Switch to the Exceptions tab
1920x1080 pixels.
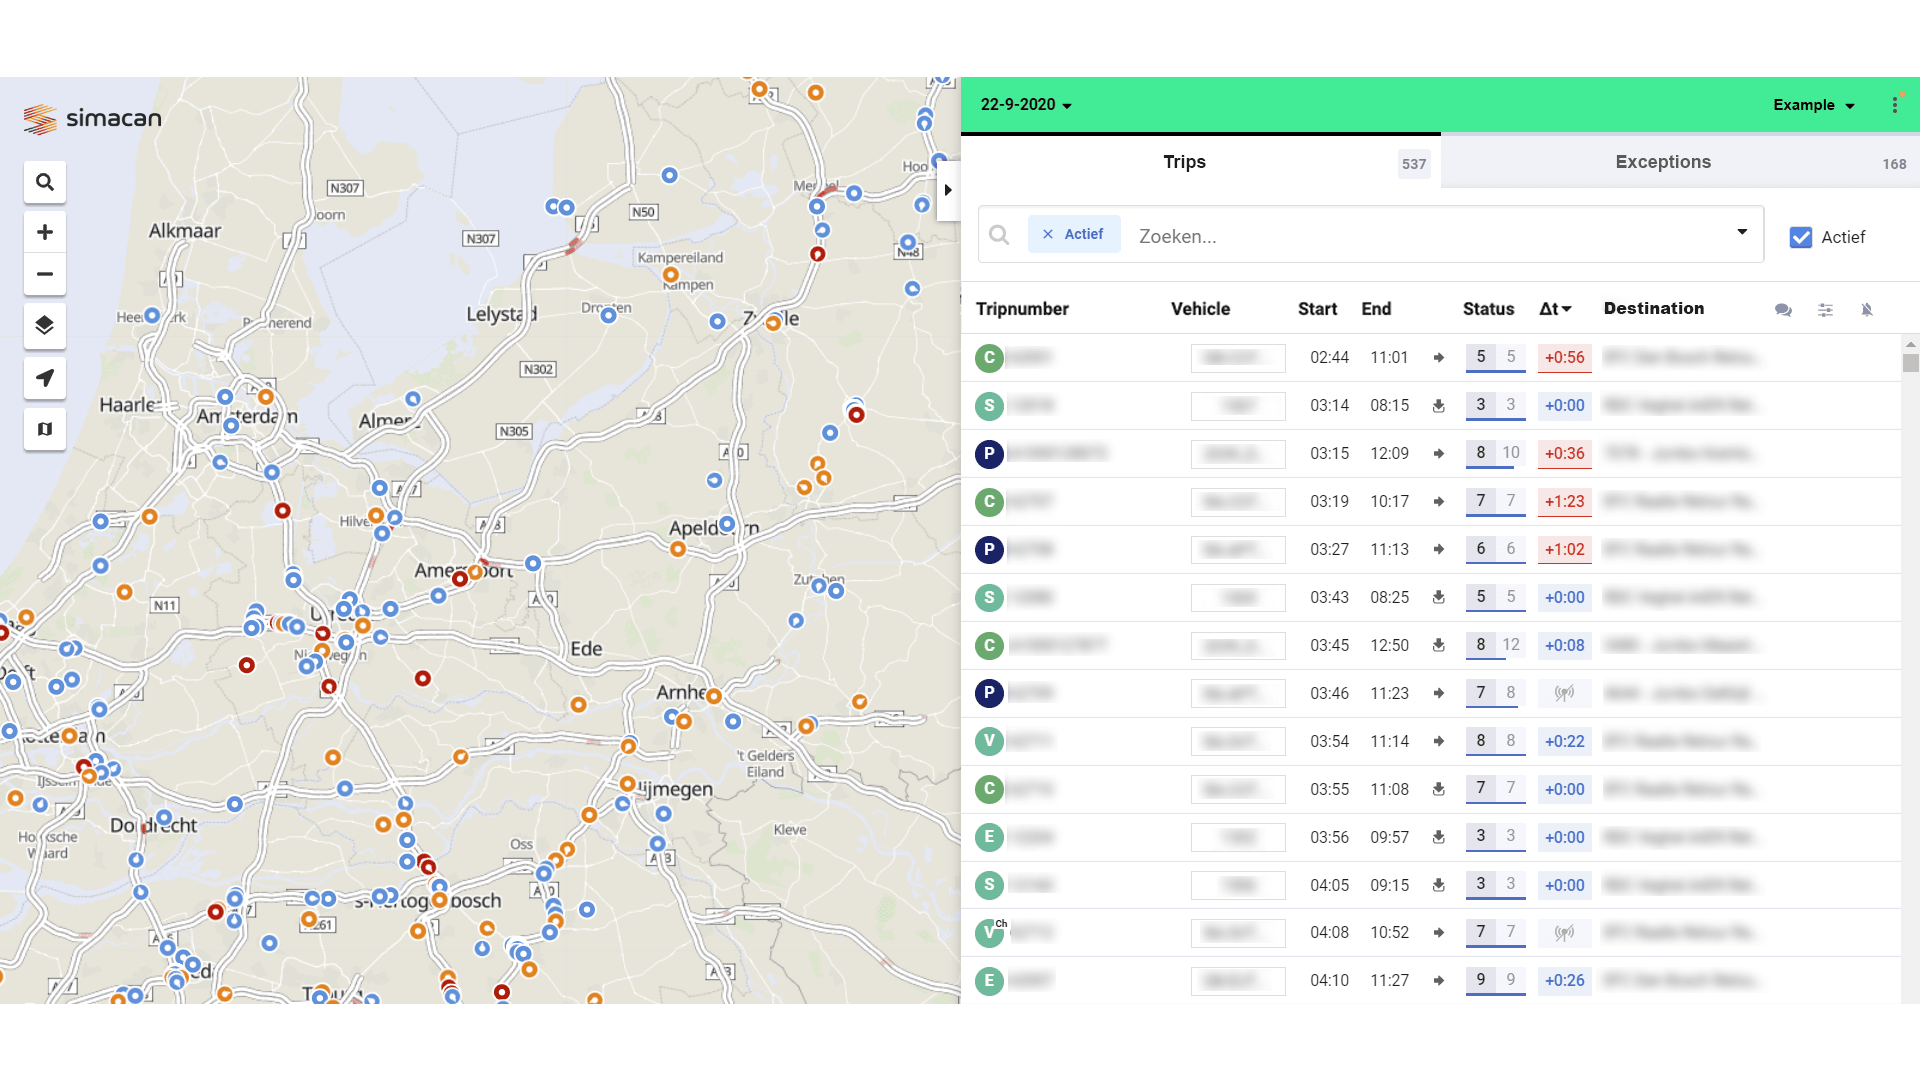click(x=1663, y=162)
